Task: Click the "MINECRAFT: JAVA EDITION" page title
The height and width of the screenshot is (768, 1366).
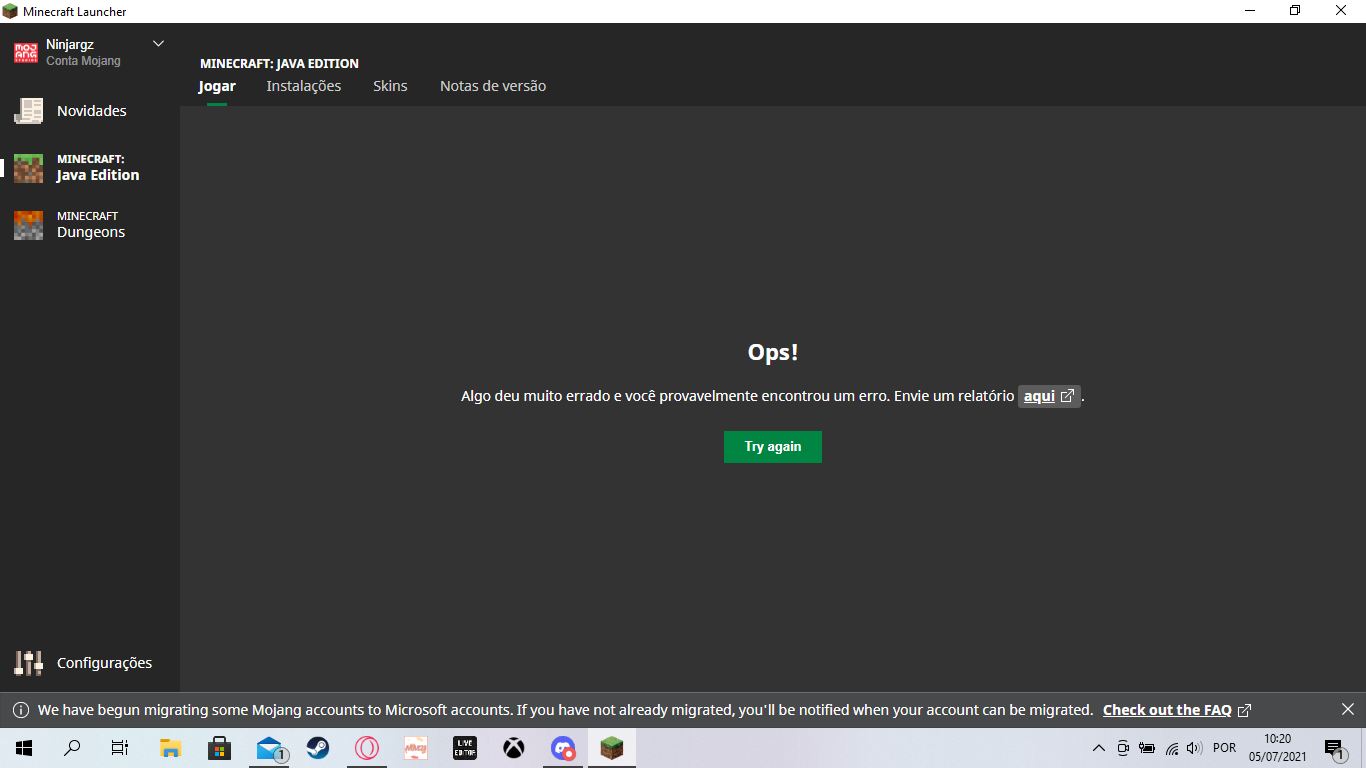Action: [x=279, y=64]
